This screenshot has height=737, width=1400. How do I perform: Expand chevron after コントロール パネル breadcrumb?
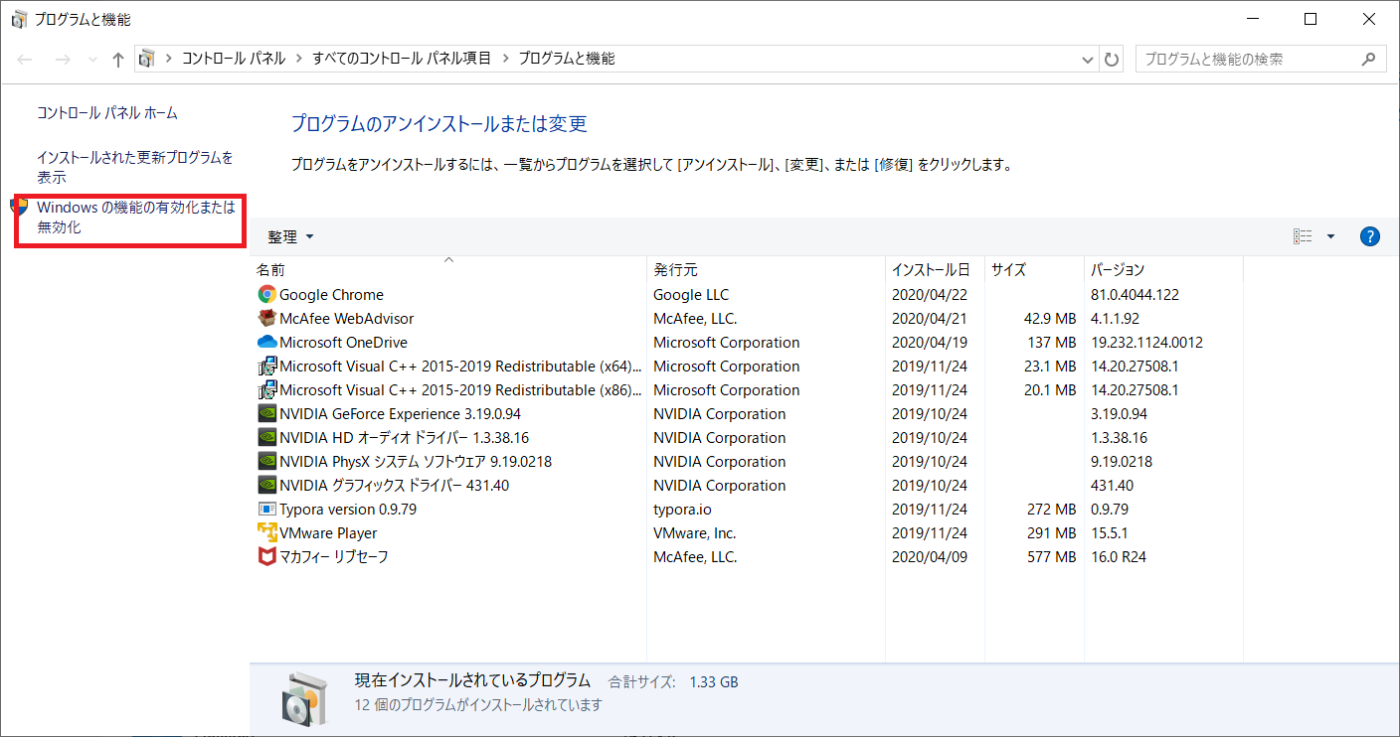[299, 59]
